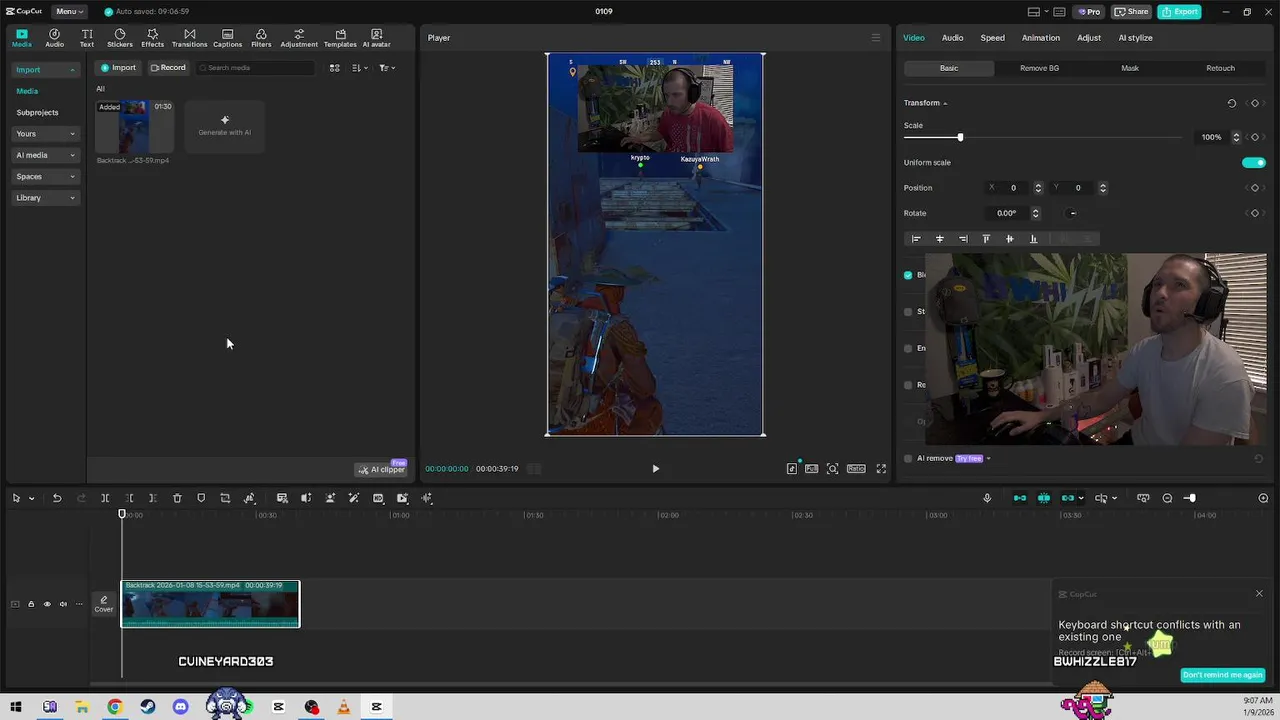1280x720 pixels.
Task: Click the undo arrow in timeline toolbar
Action: pos(57,498)
